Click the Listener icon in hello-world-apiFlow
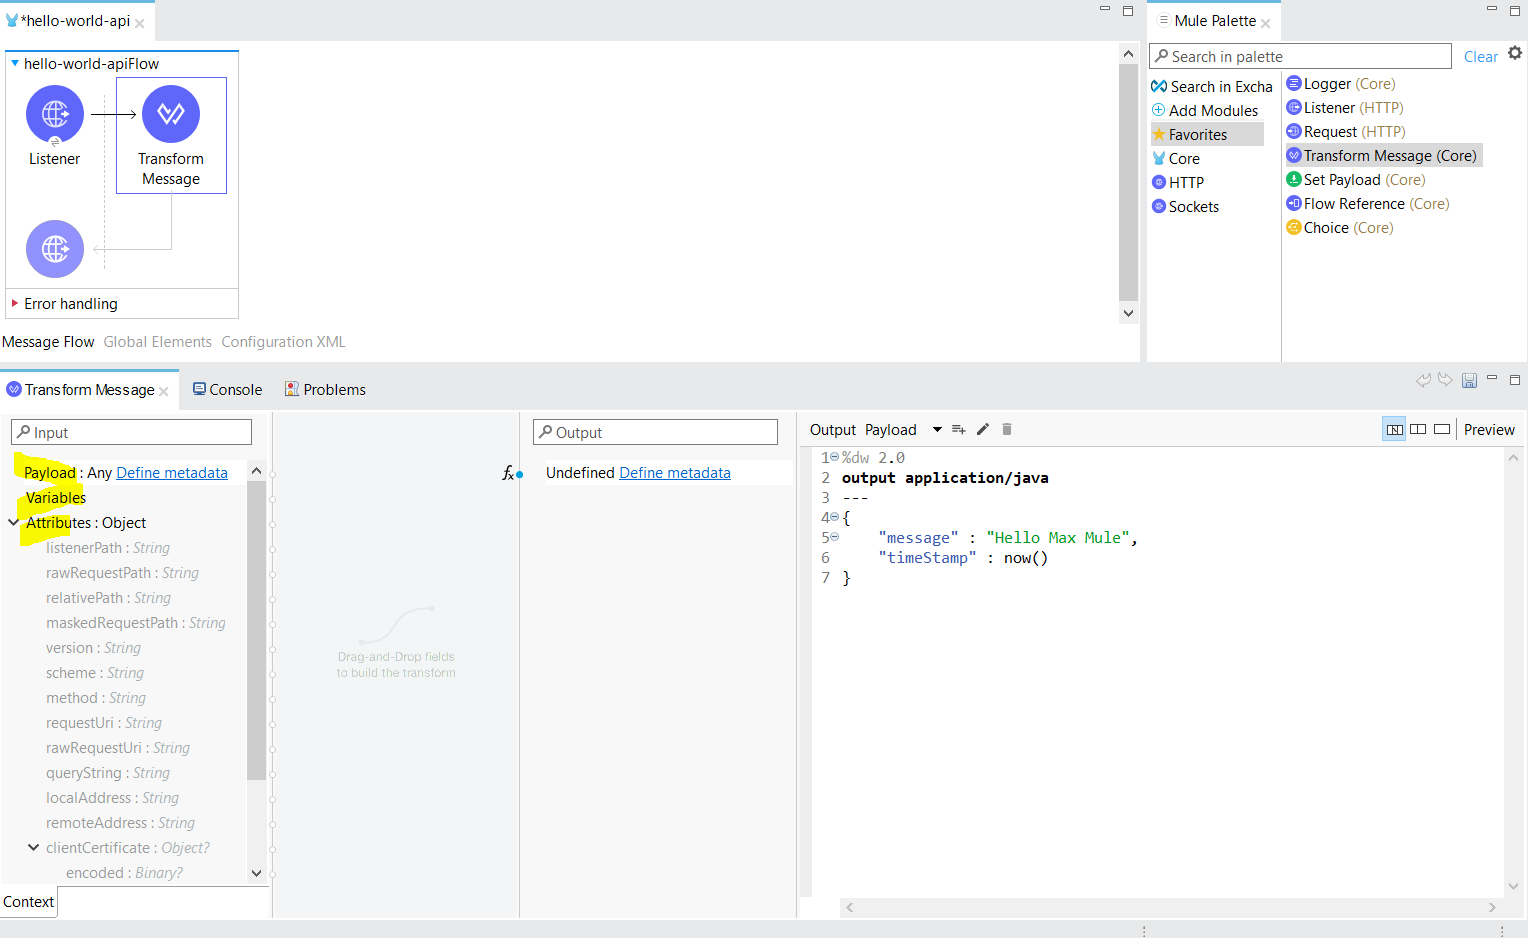 click(54, 114)
